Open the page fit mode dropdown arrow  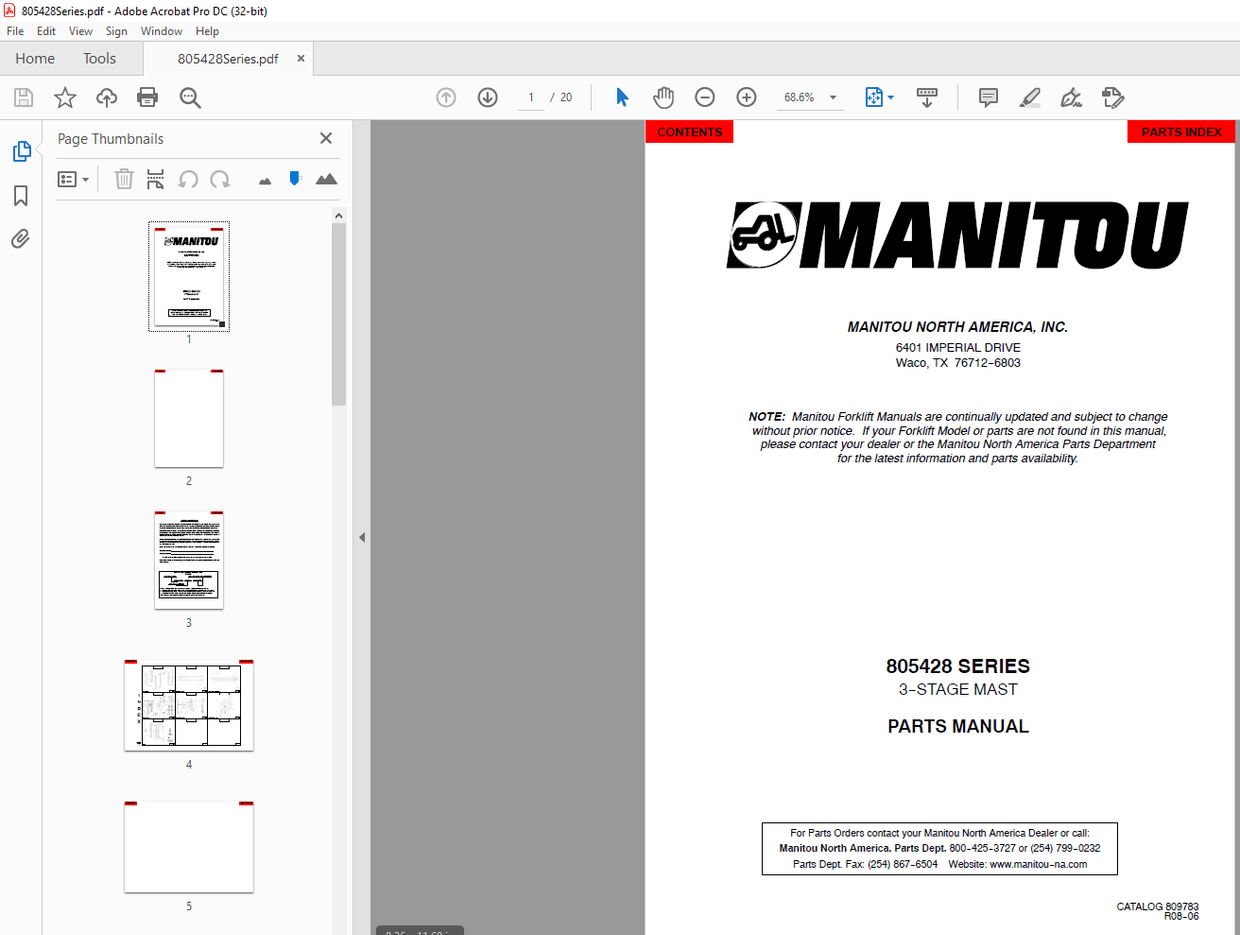[x=889, y=97]
